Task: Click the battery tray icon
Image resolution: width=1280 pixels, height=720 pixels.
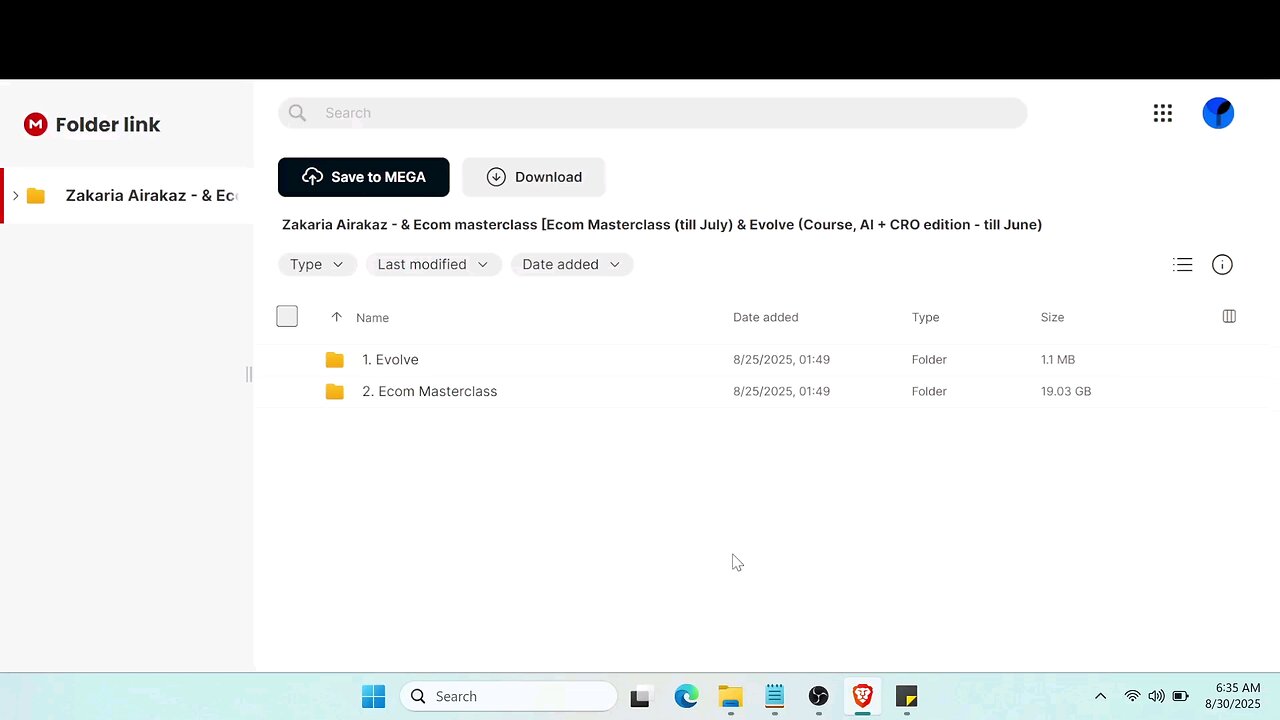Action: click(1180, 696)
